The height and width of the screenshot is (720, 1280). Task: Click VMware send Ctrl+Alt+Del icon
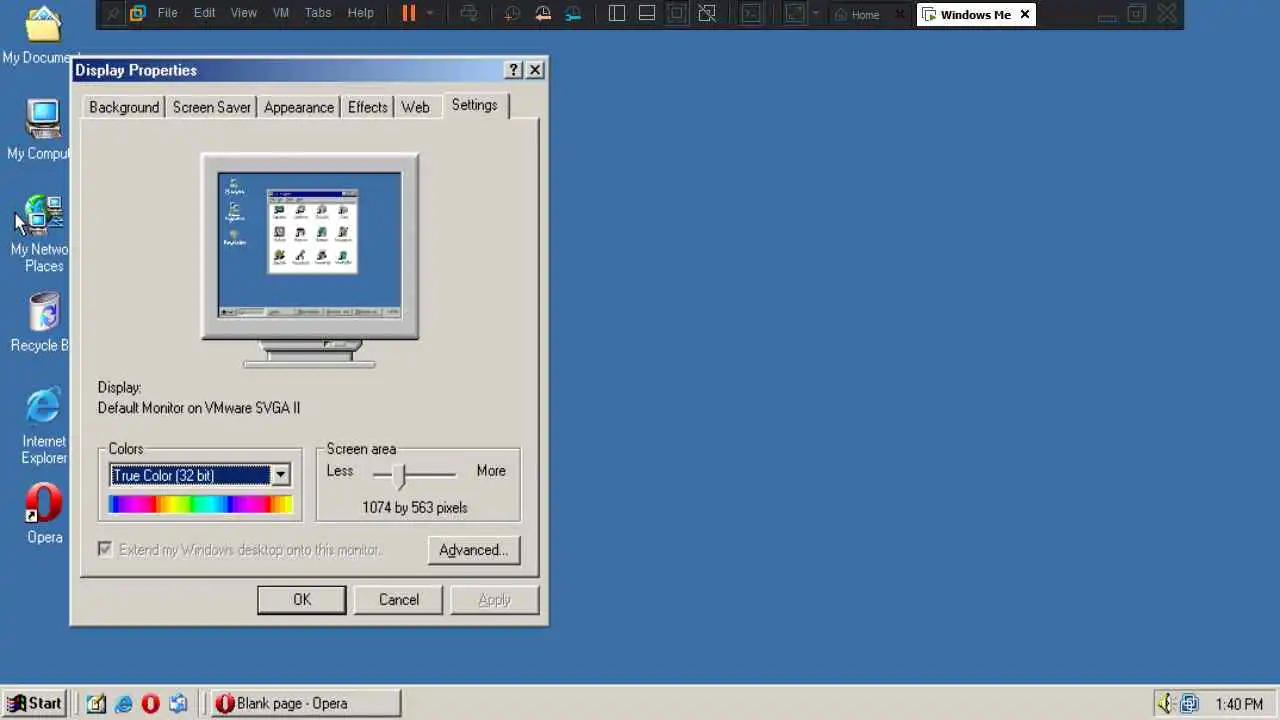pos(469,14)
